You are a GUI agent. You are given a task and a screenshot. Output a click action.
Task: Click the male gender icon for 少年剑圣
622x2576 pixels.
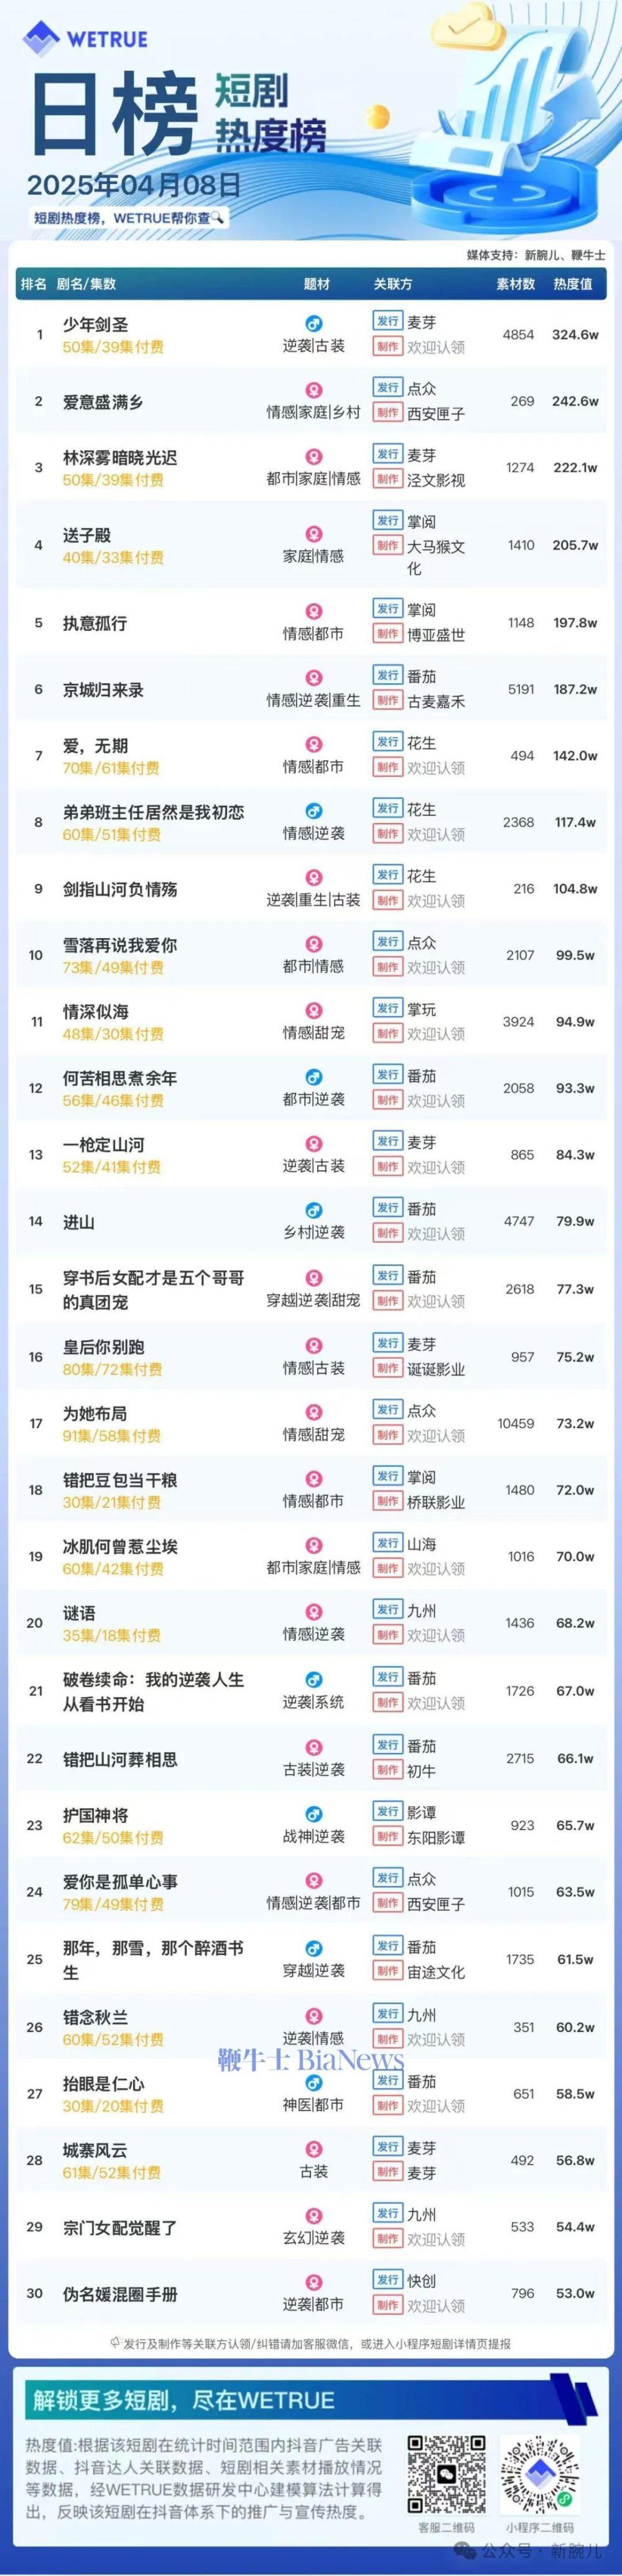[x=313, y=324]
